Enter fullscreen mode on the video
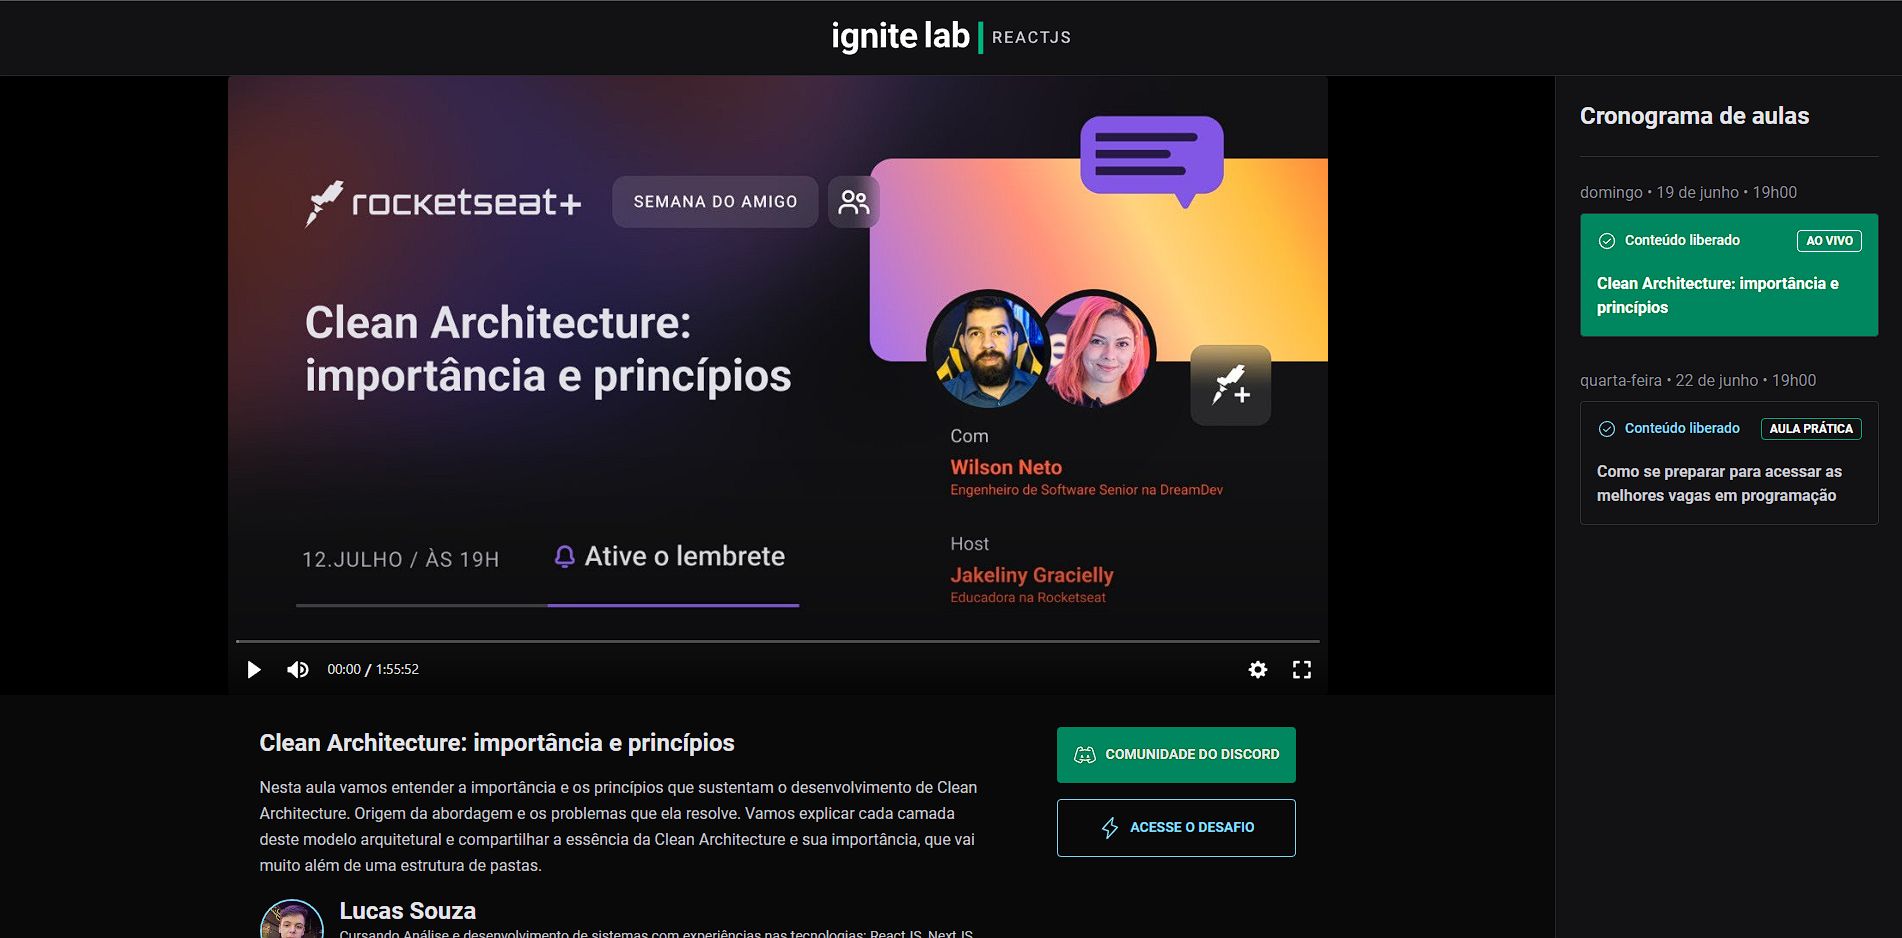 click(x=1302, y=670)
